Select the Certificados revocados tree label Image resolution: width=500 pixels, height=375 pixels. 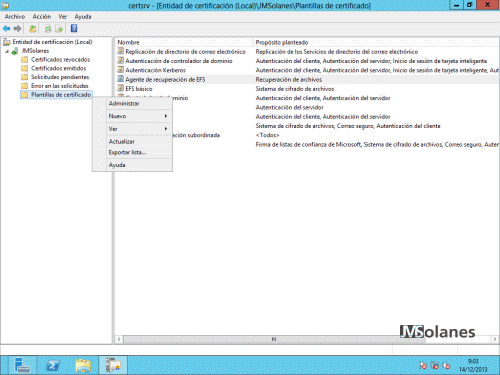point(61,60)
